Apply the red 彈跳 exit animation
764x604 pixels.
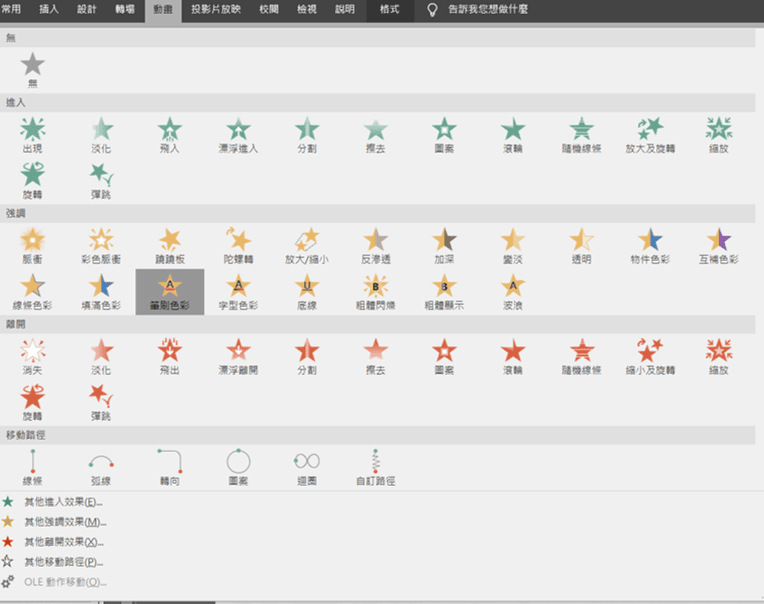coord(101,403)
